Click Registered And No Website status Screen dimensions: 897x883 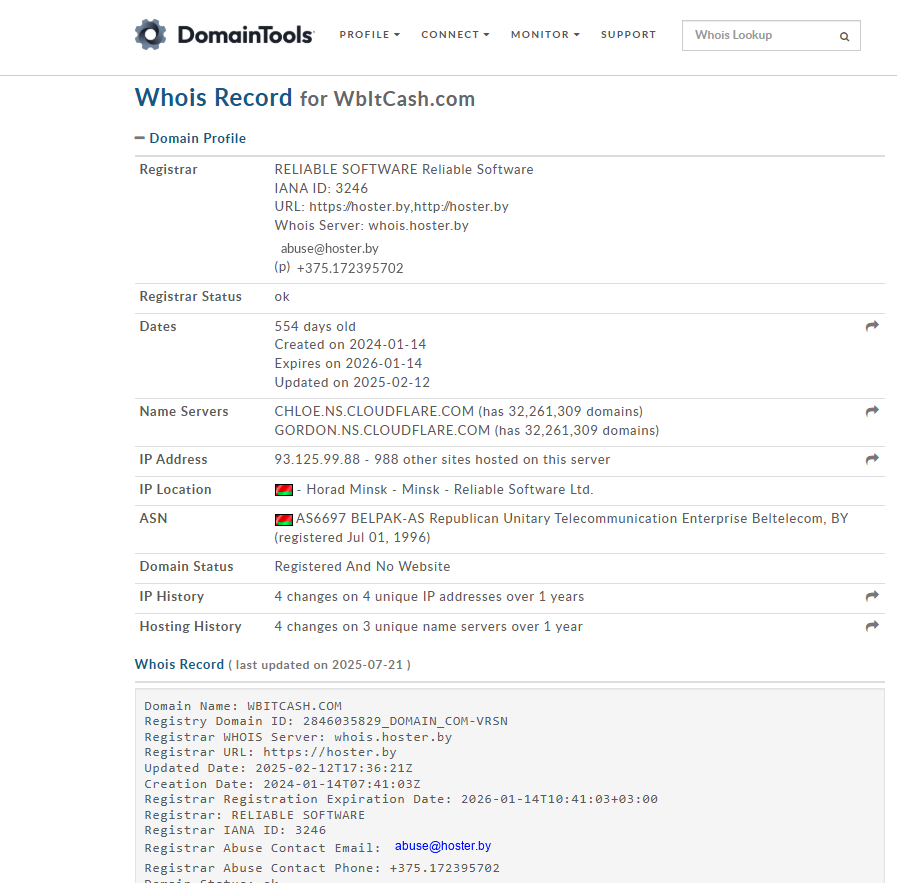click(x=362, y=567)
